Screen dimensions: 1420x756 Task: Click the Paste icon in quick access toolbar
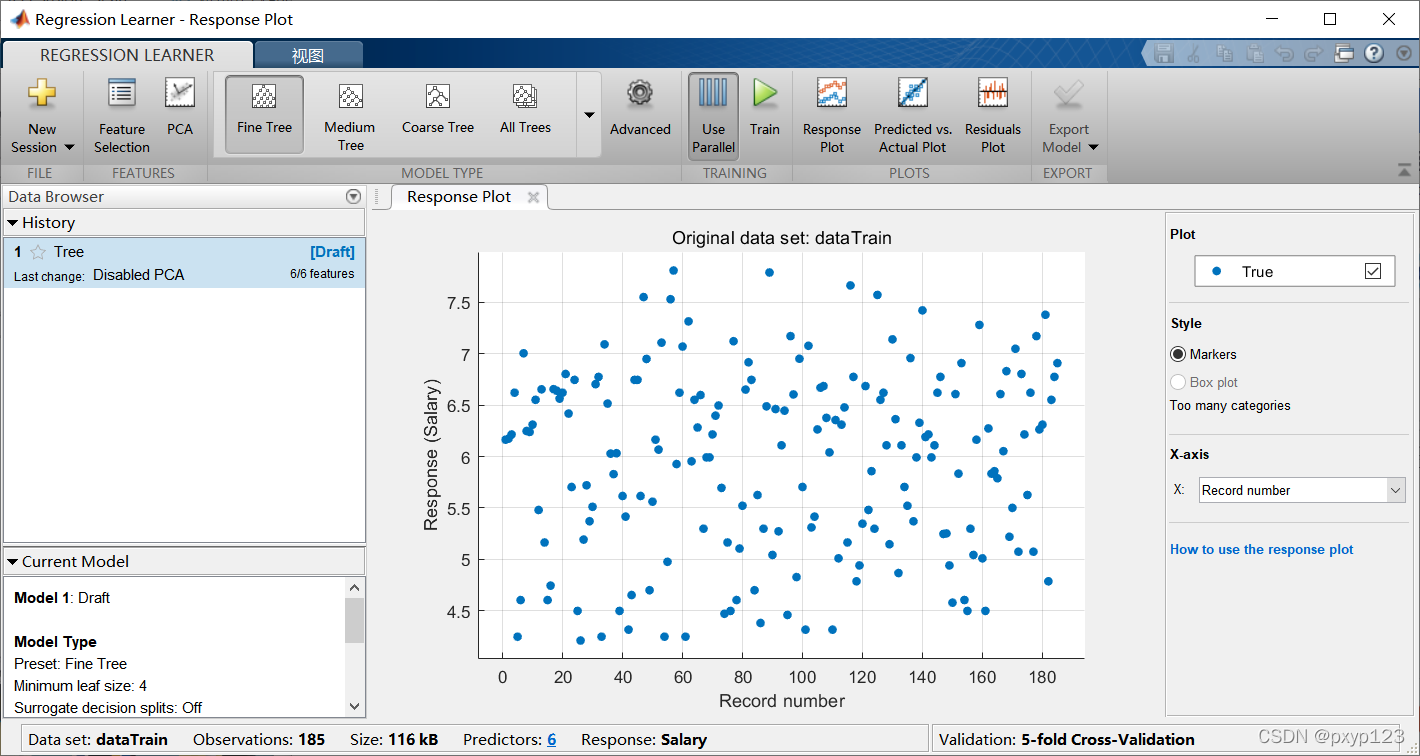click(x=1254, y=54)
